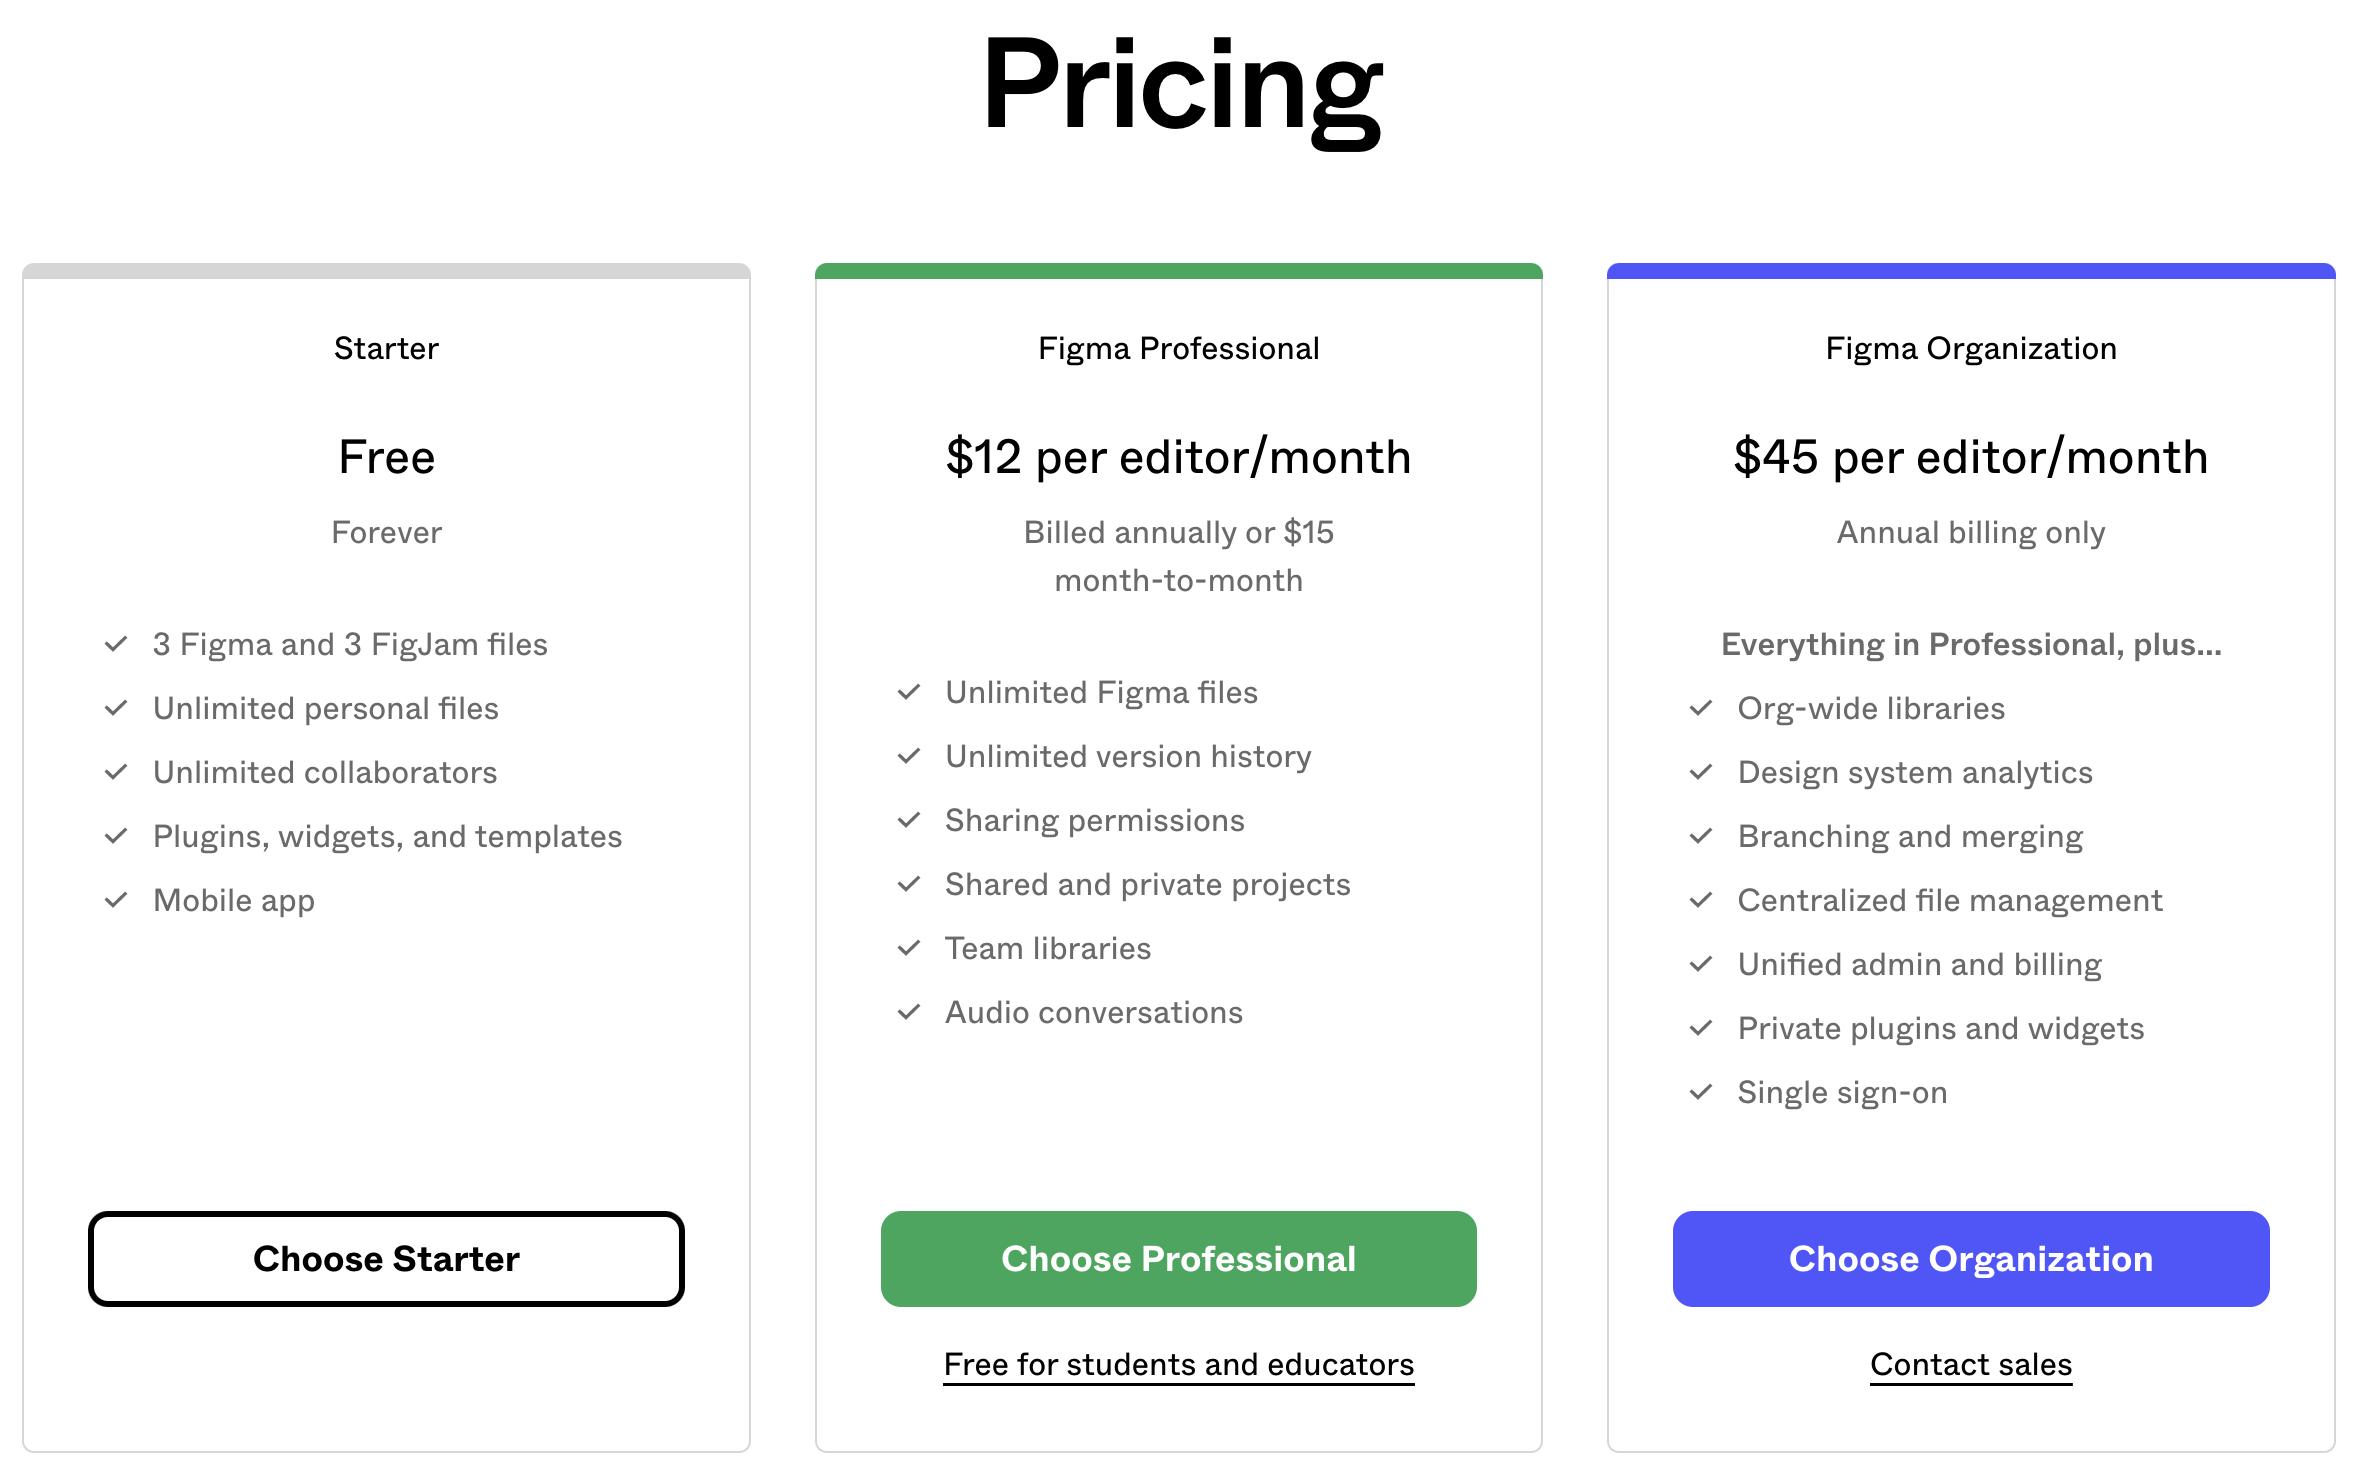Click checkmark next to Branching and merging
This screenshot has width=2368, height=1470.
[x=1700, y=836]
